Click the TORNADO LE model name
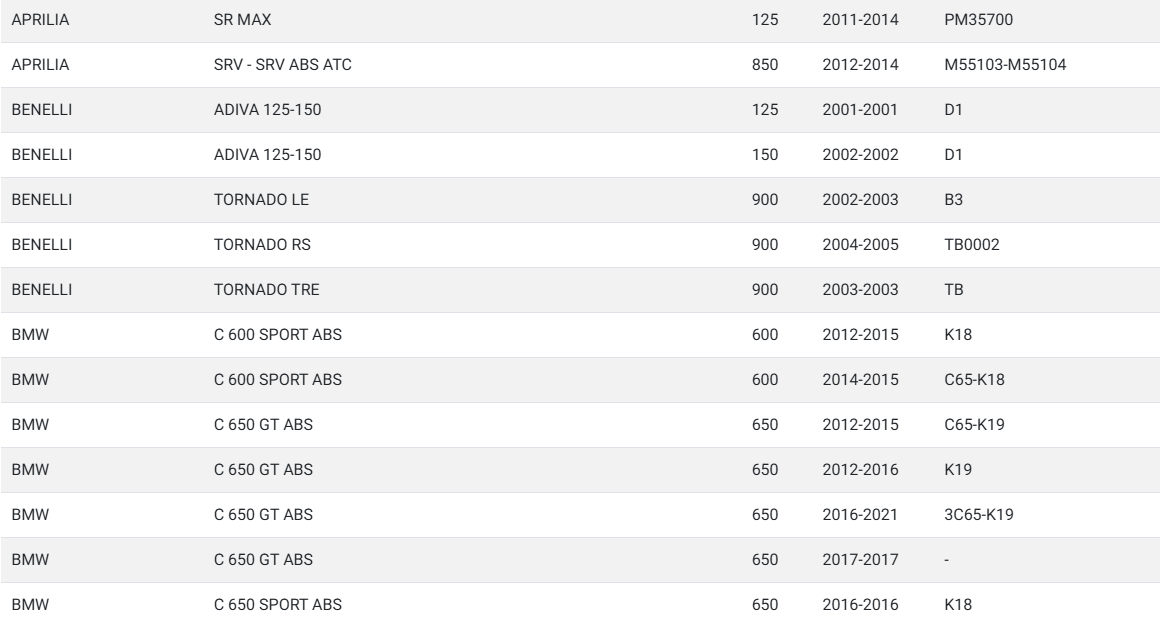1160x623 pixels. [x=261, y=200]
